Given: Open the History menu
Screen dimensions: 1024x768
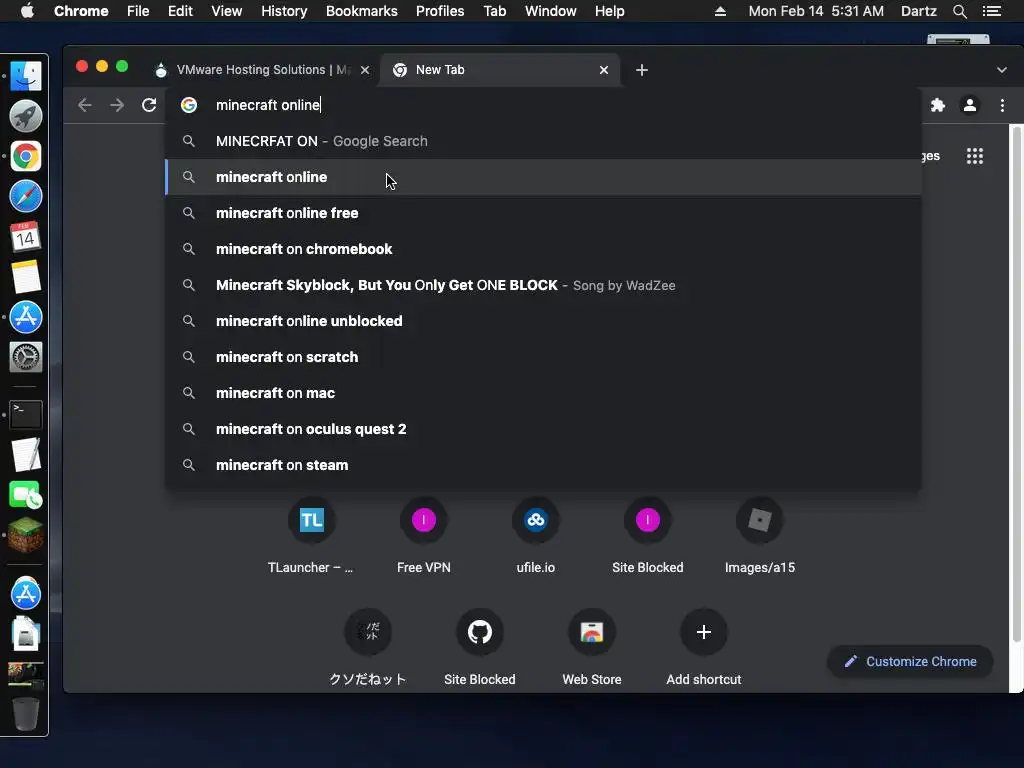Looking at the screenshot, I should point(284,11).
